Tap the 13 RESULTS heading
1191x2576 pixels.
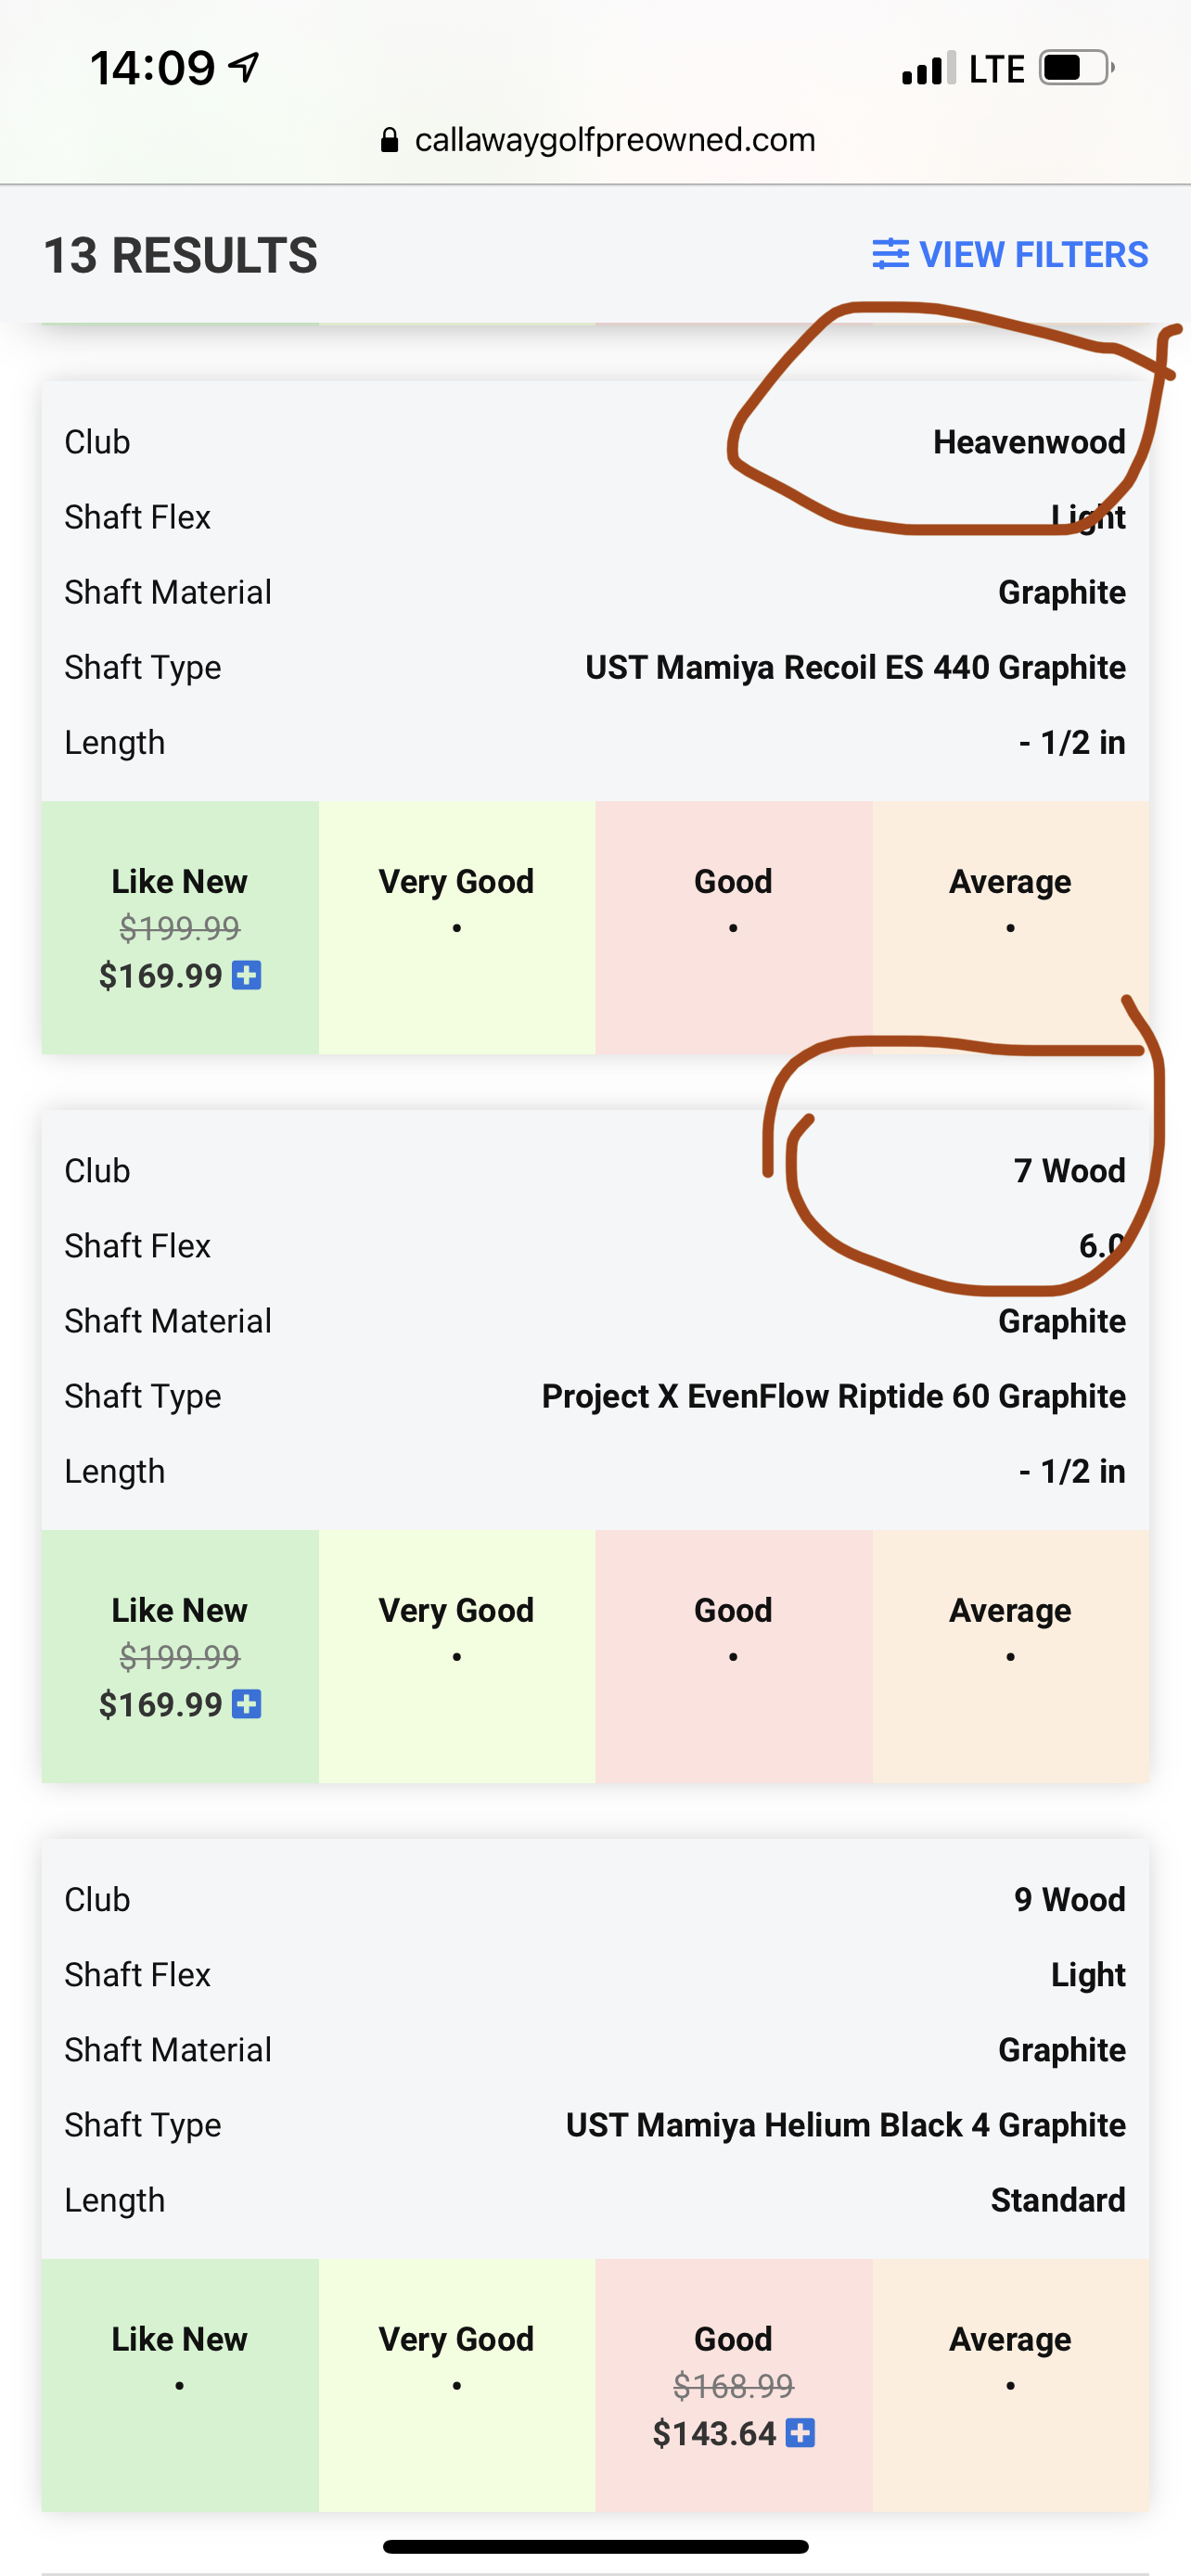[x=180, y=255]
